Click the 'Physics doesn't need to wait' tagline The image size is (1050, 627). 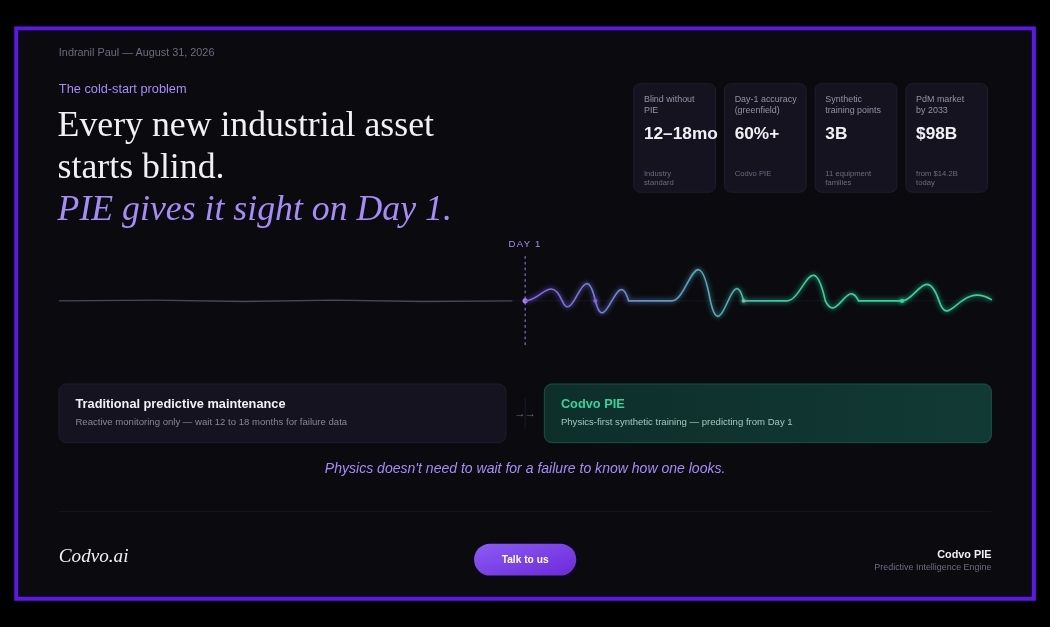click(525, 468)
